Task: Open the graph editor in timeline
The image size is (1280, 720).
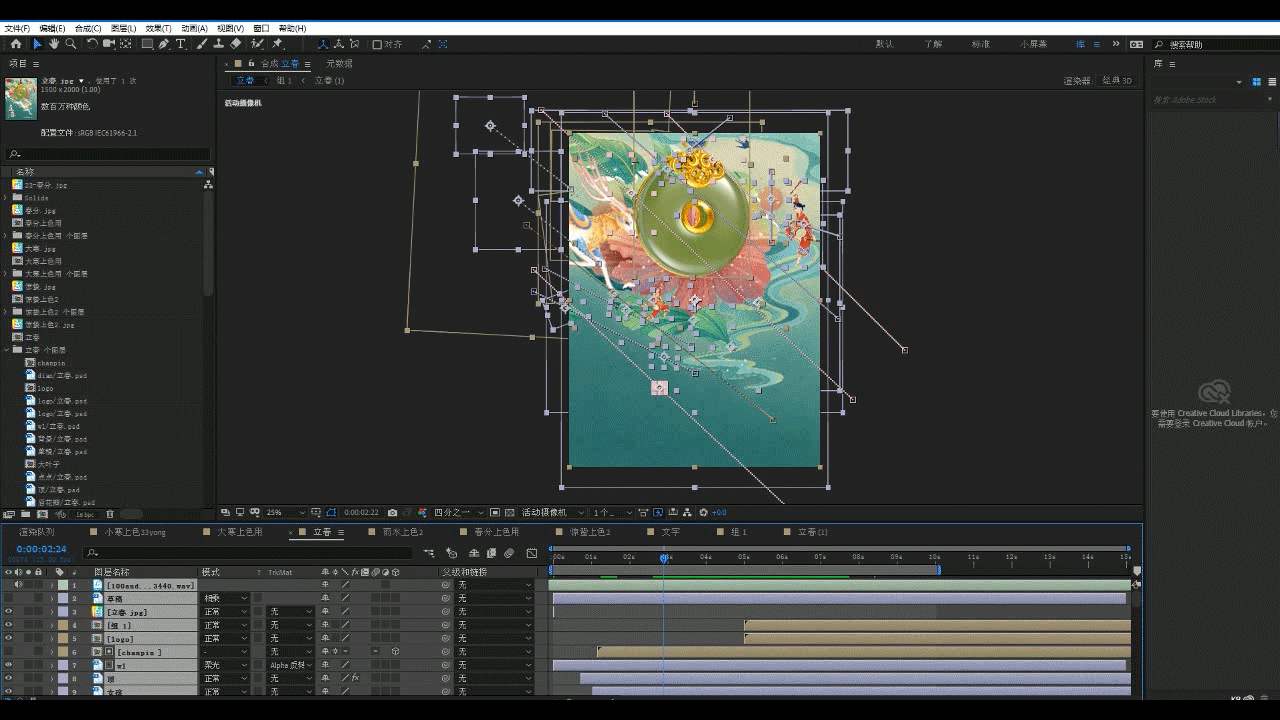Action: click(532, 552)
